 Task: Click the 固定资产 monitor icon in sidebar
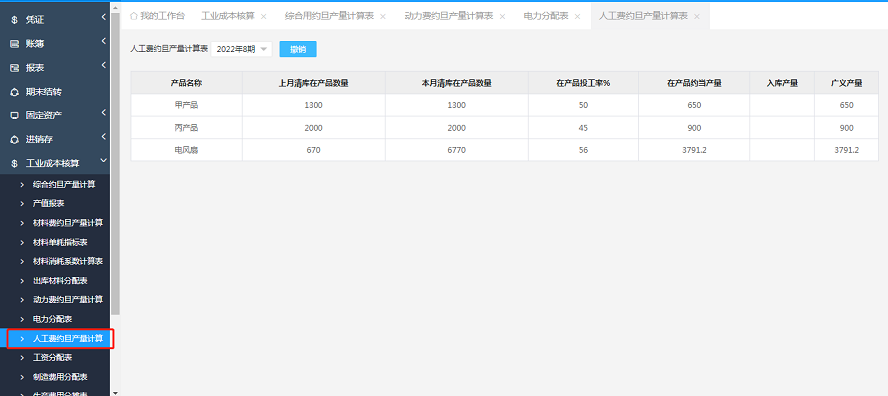(x=15, y=115)
